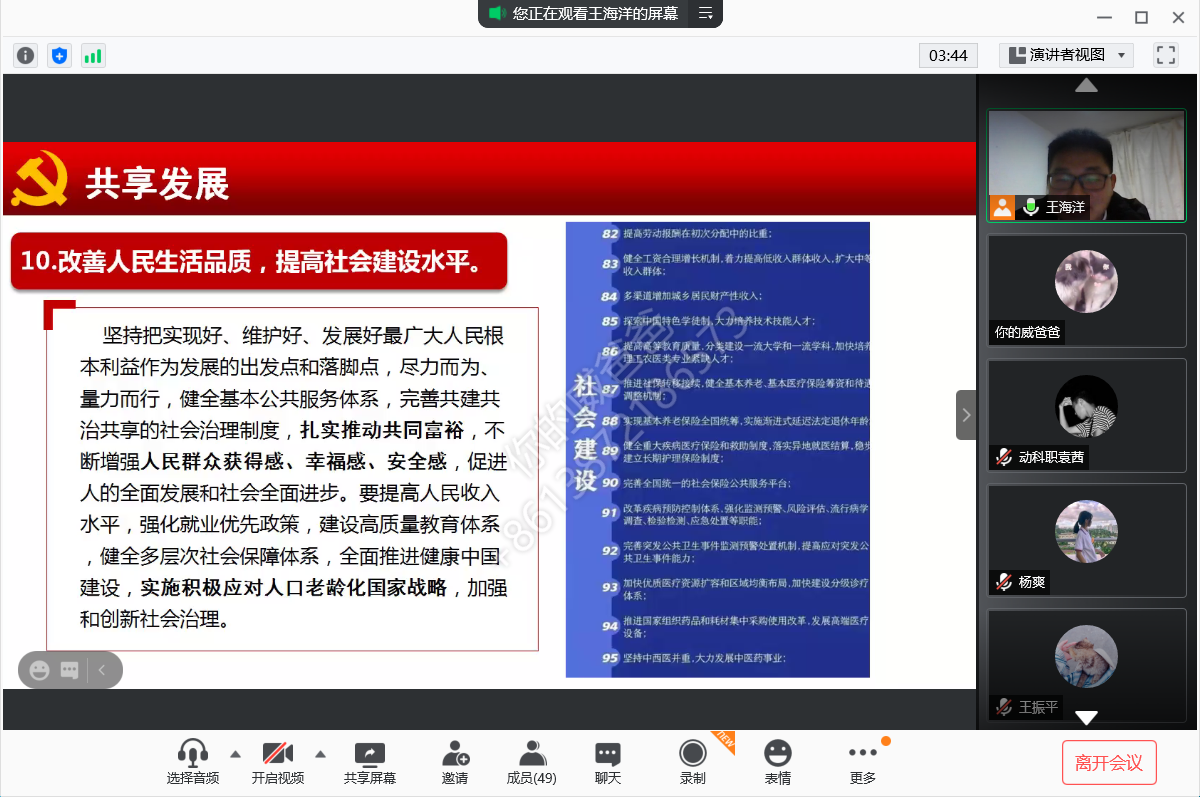The width and height of the screenshot is (1200, 797).
Task: Click active microphone icon for 王海洋
Action: [1031, 207]
